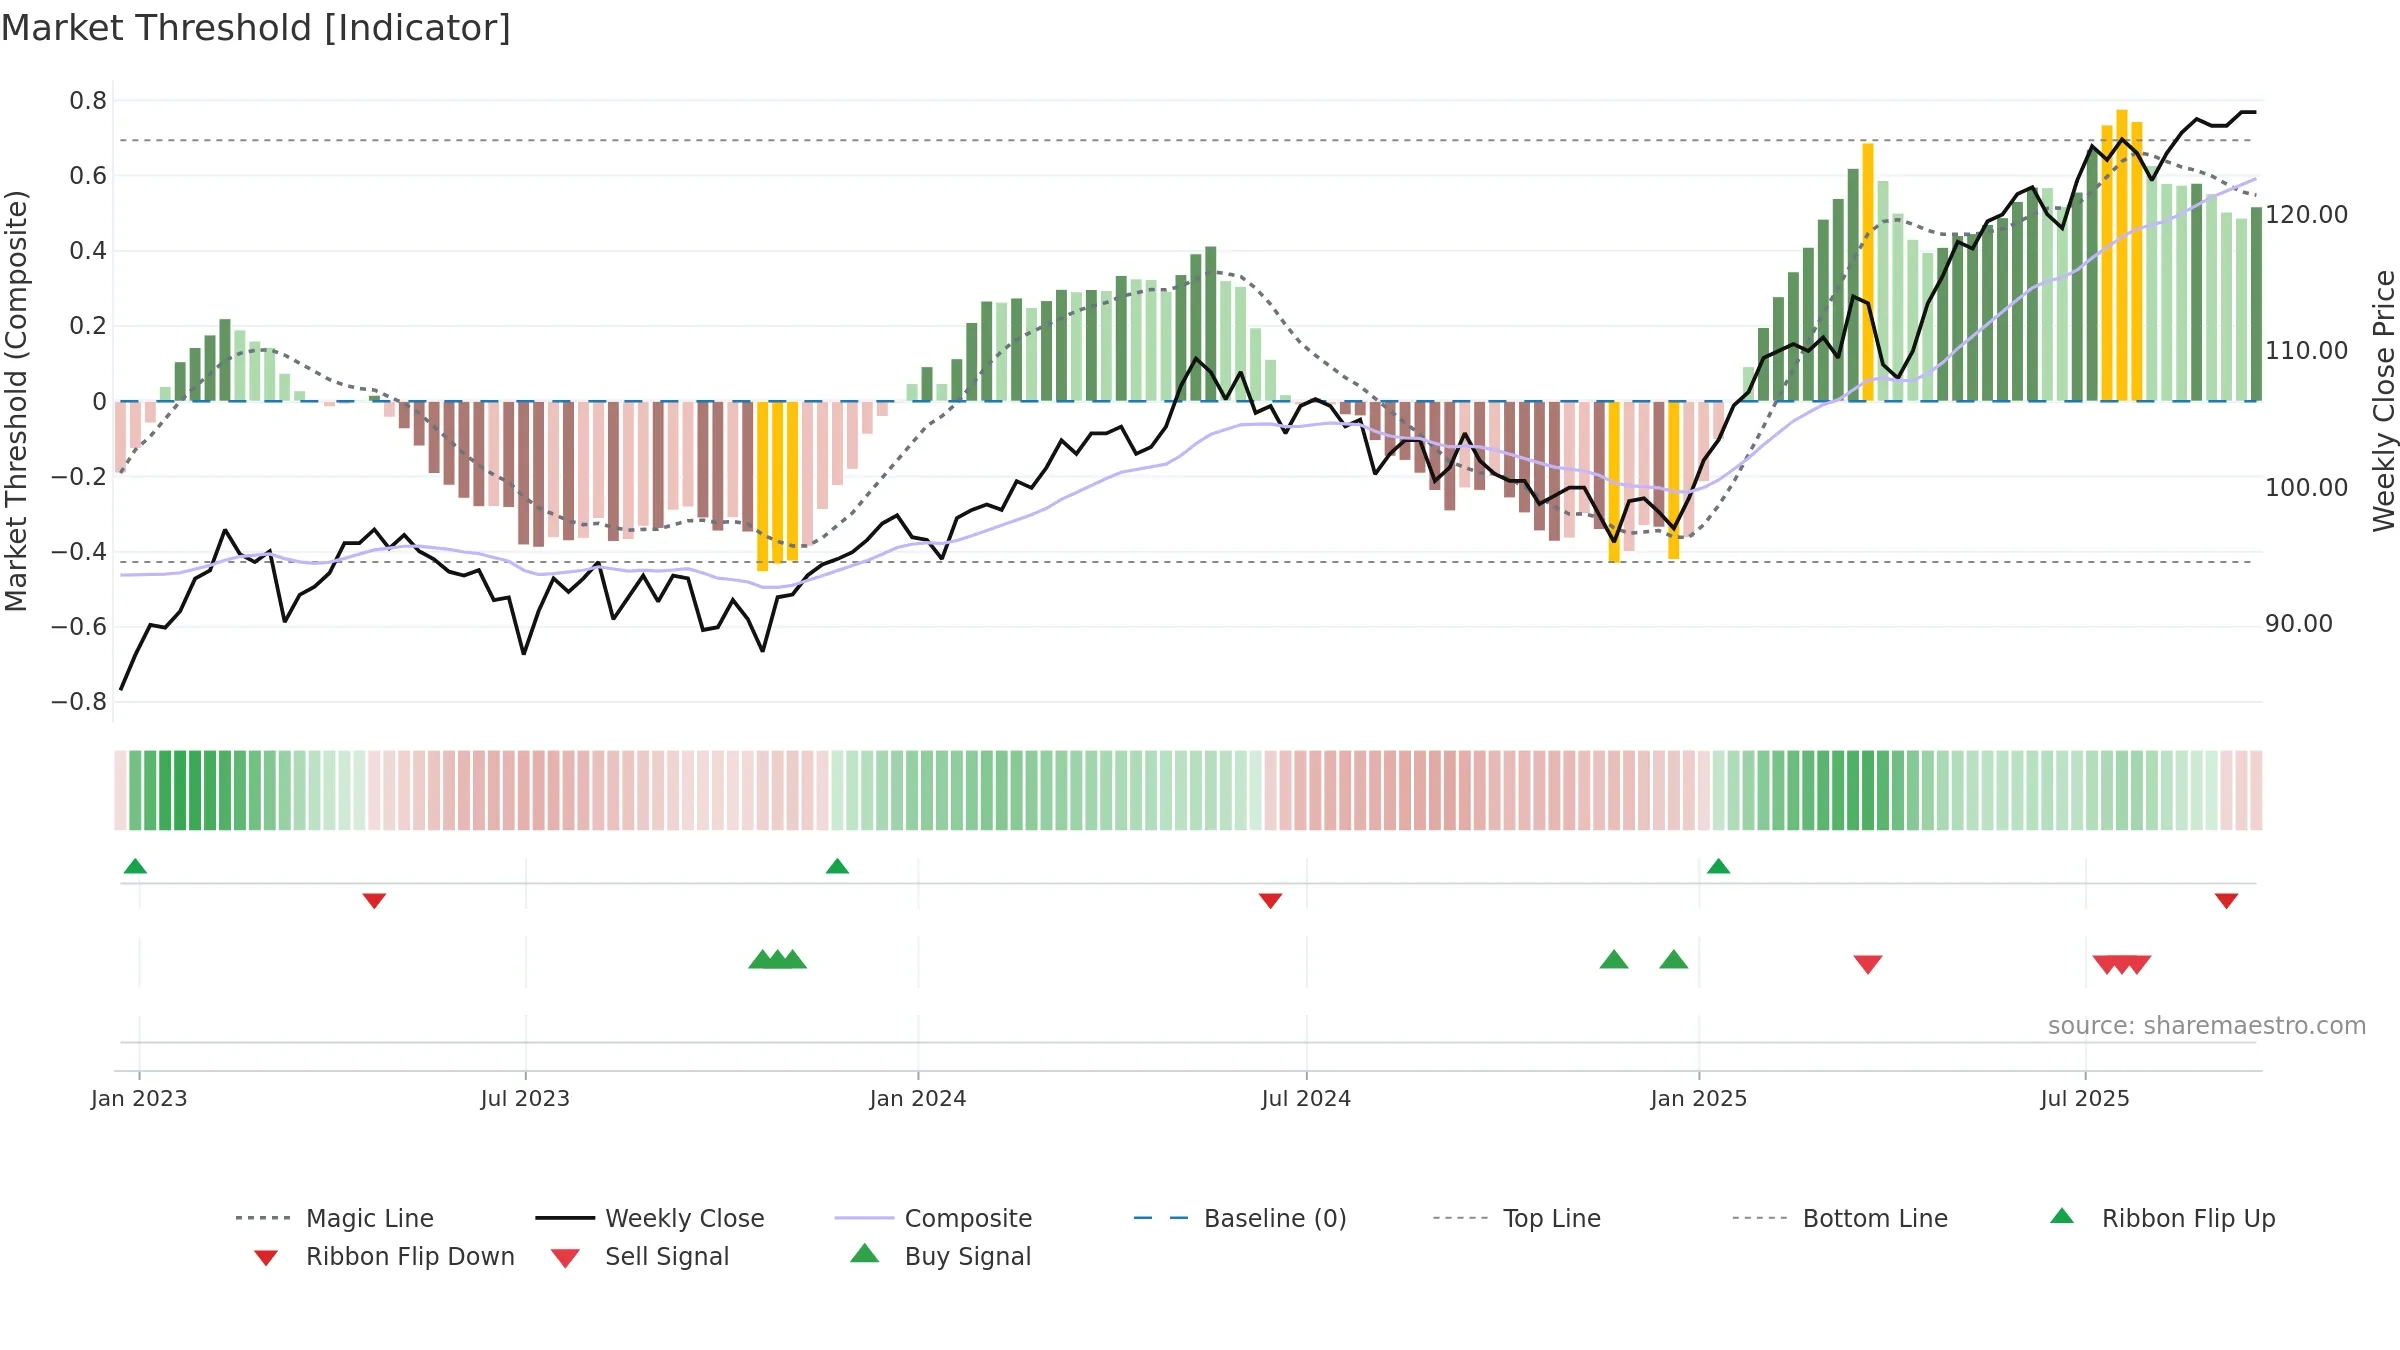The width and height of the screenshot is (2400, 1350).
Task: Click the Jan 2023 x-axis label
Action: pos(139,1098)
